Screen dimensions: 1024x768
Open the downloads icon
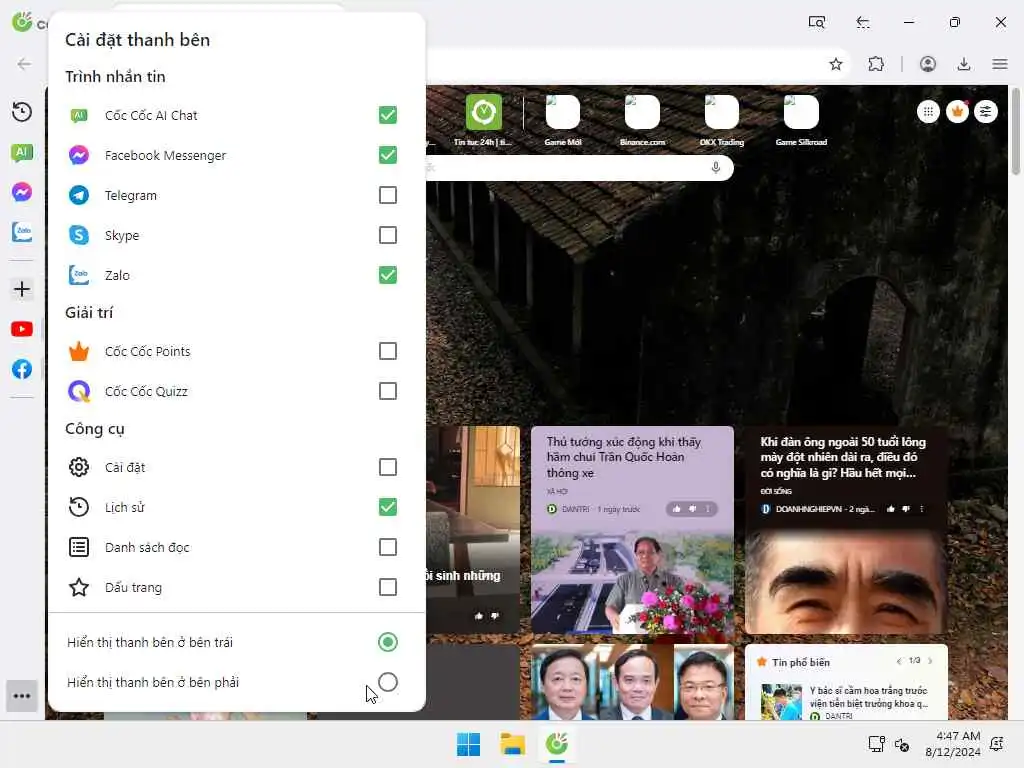tap(964, 64)
